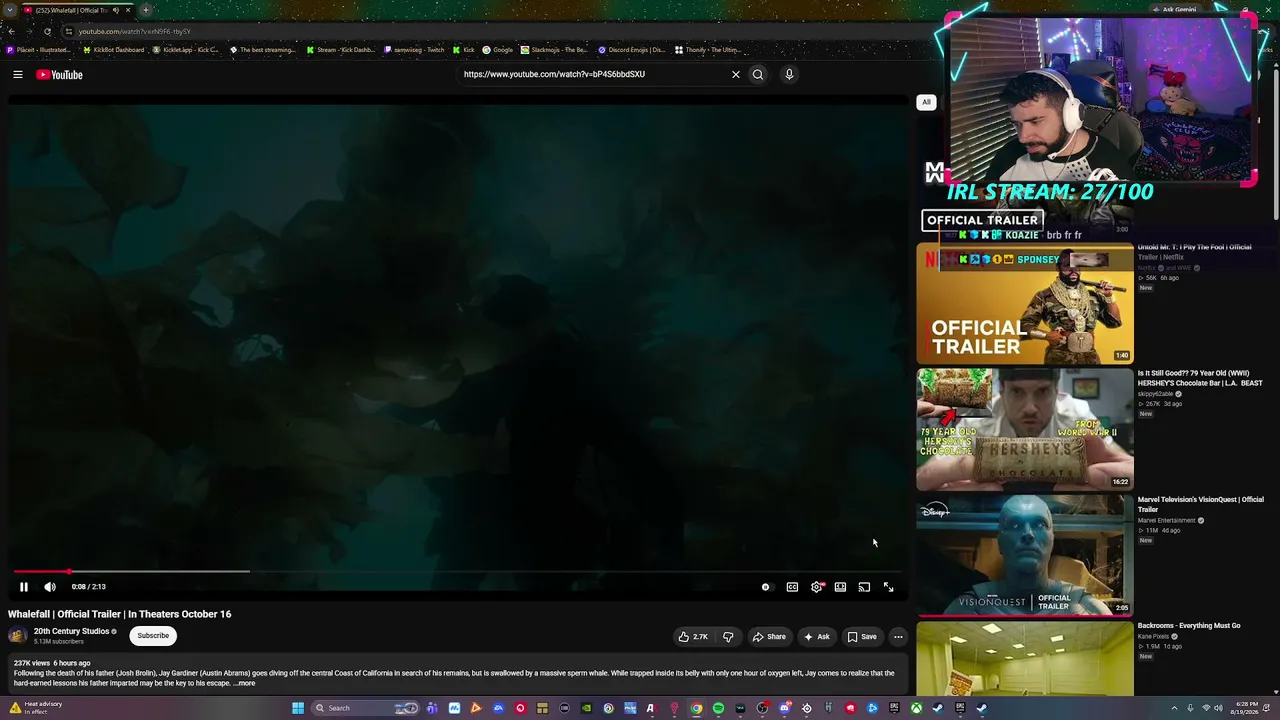Viewport: 1280px width, 720px height.
Task: Open the Mr. T I Pity The Fool thumbnail
Action: [1025, 304]
